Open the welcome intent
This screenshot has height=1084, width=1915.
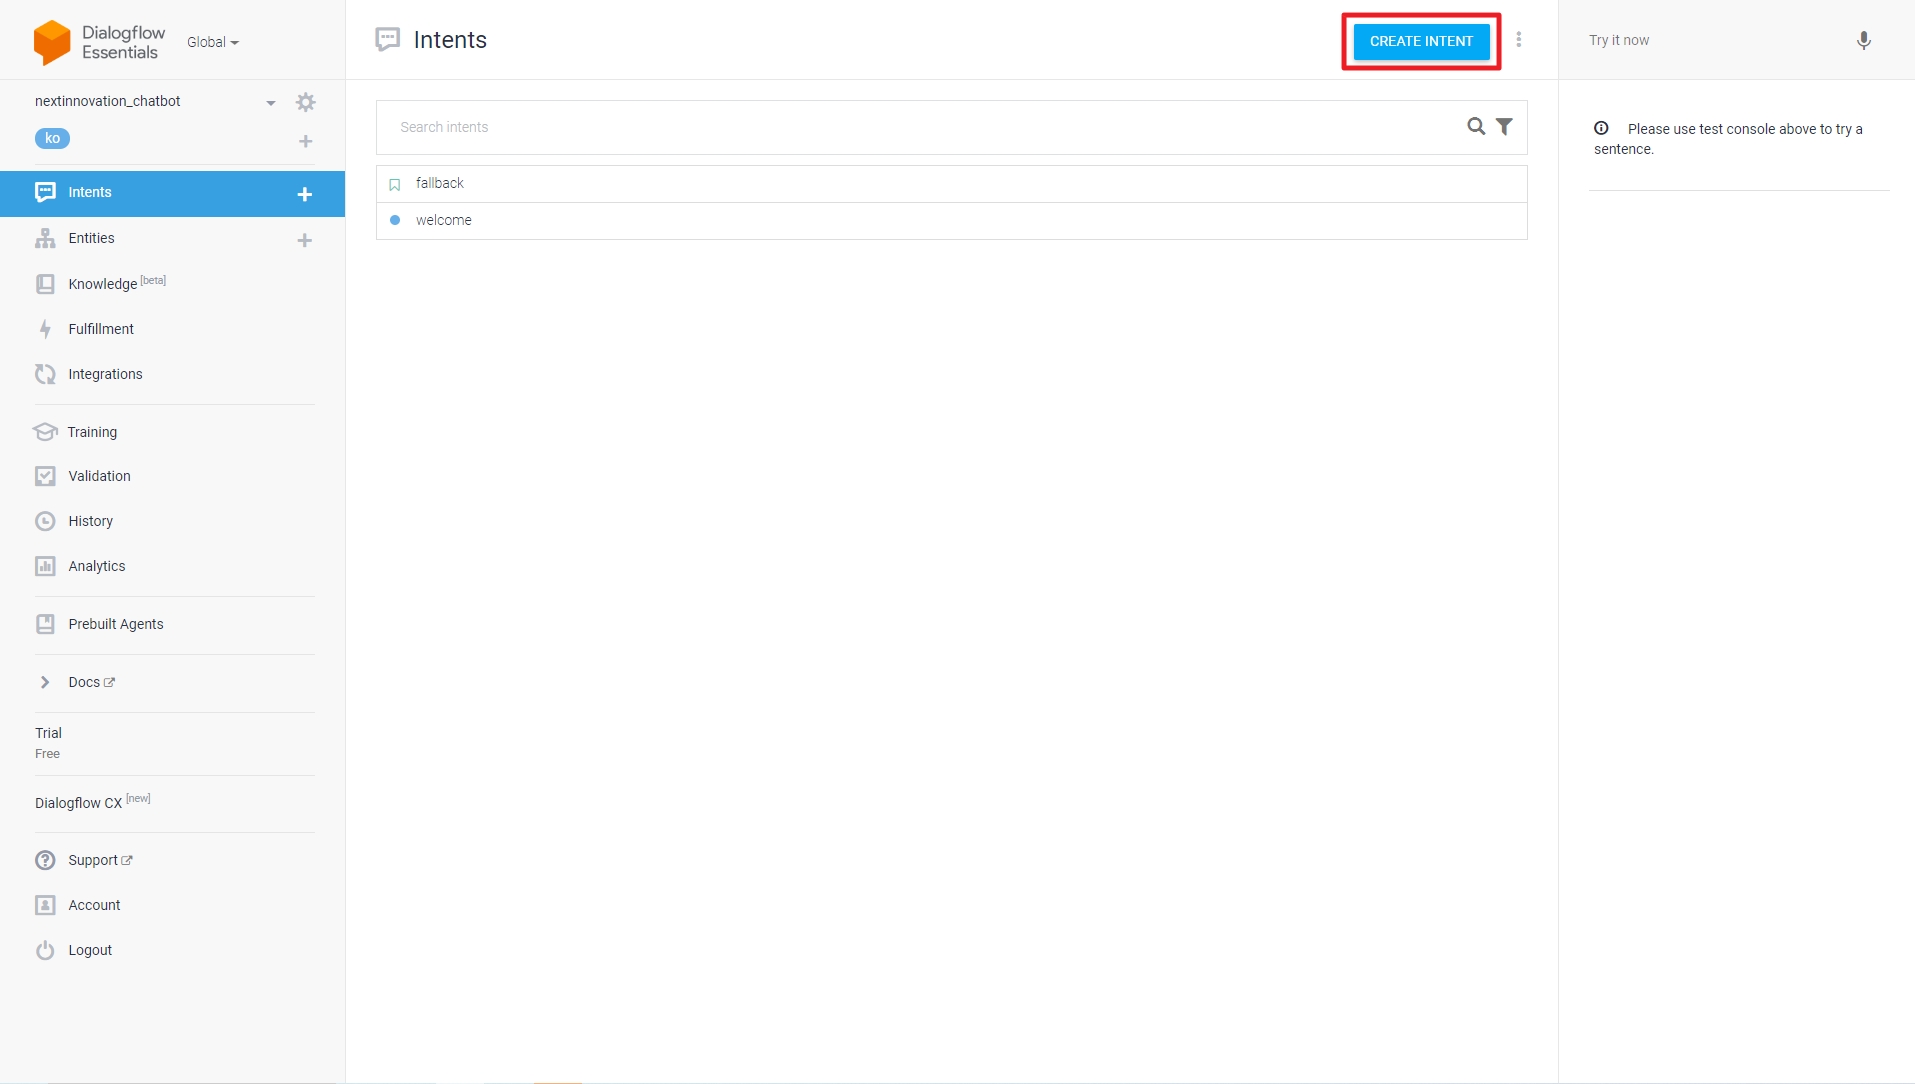(952, 220)
